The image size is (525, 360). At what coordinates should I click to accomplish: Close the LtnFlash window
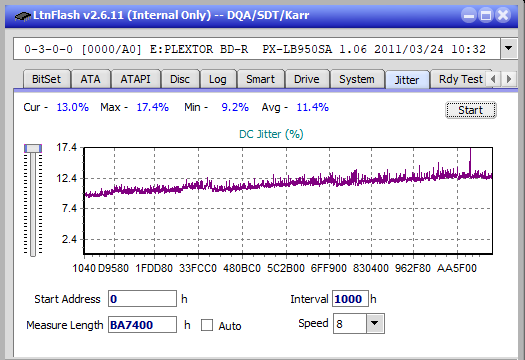click(503, 15)
